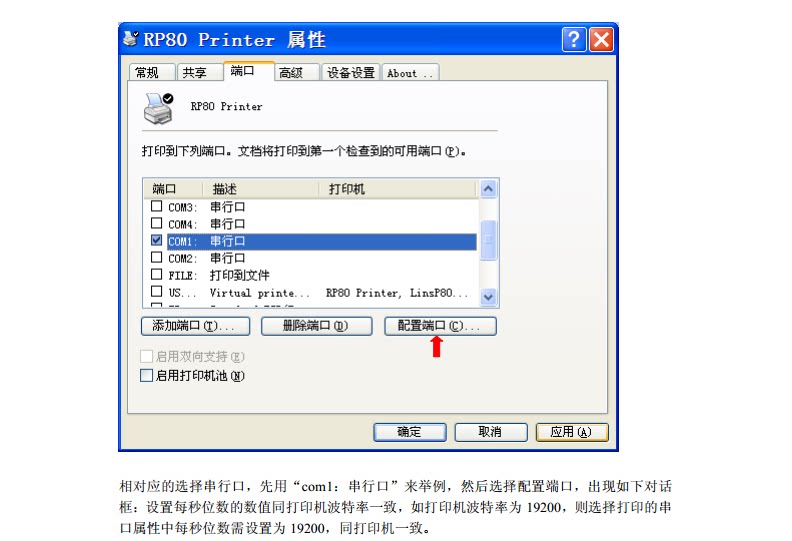The width and height of the screenshot is (792, 541).
Task: Switch to the 共享 tab
Action: coord(200,72)
